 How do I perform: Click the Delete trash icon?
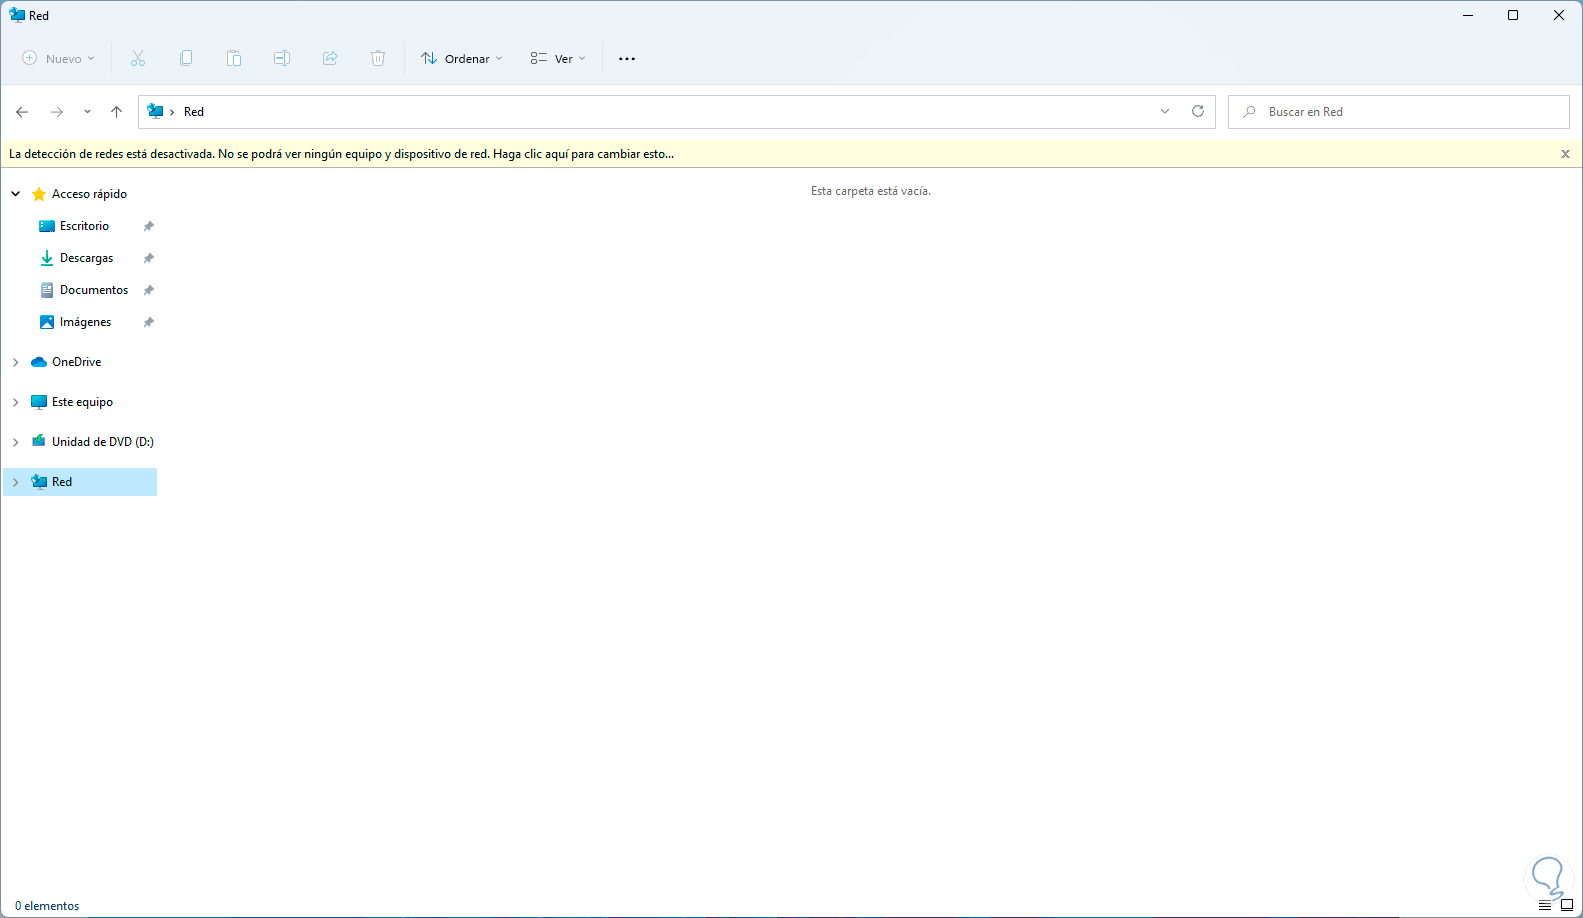[378, 58]
